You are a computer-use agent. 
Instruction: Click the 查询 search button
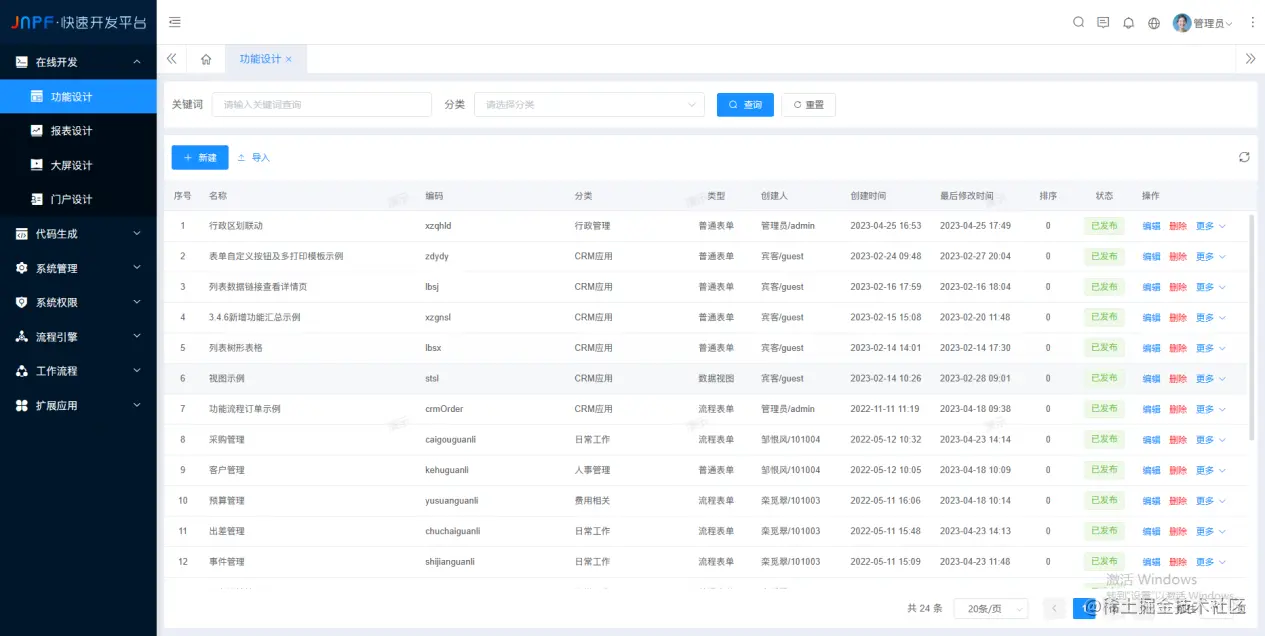point(745,104)
